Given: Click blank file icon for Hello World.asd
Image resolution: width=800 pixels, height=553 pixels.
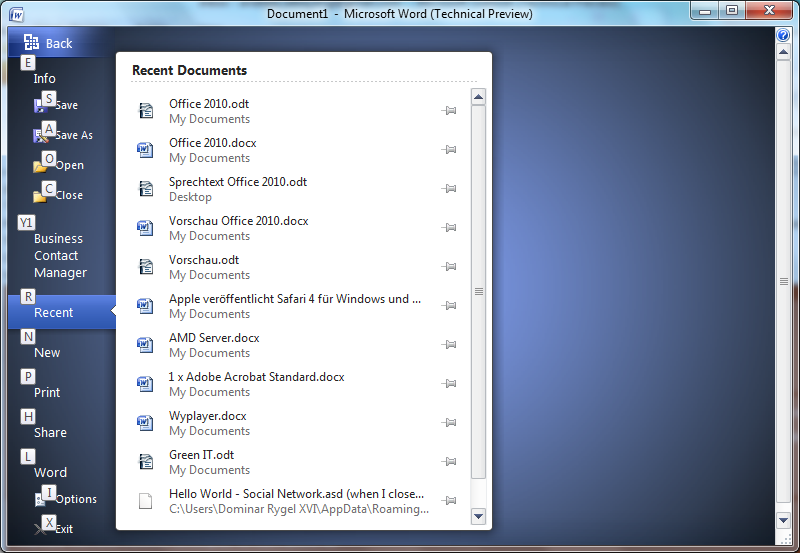Looking at the screenshot, I should pyautogui.click(x=146, y=501).
